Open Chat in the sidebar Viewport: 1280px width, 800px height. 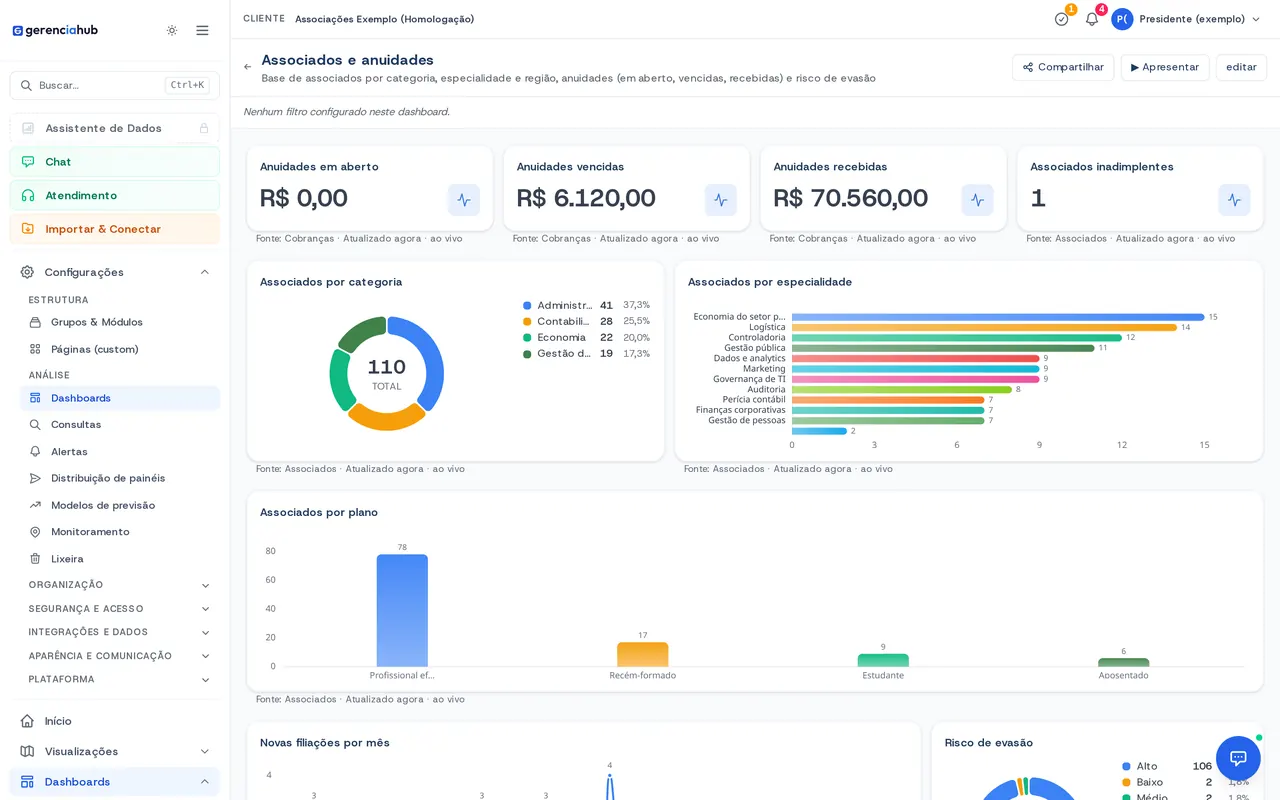115,162
